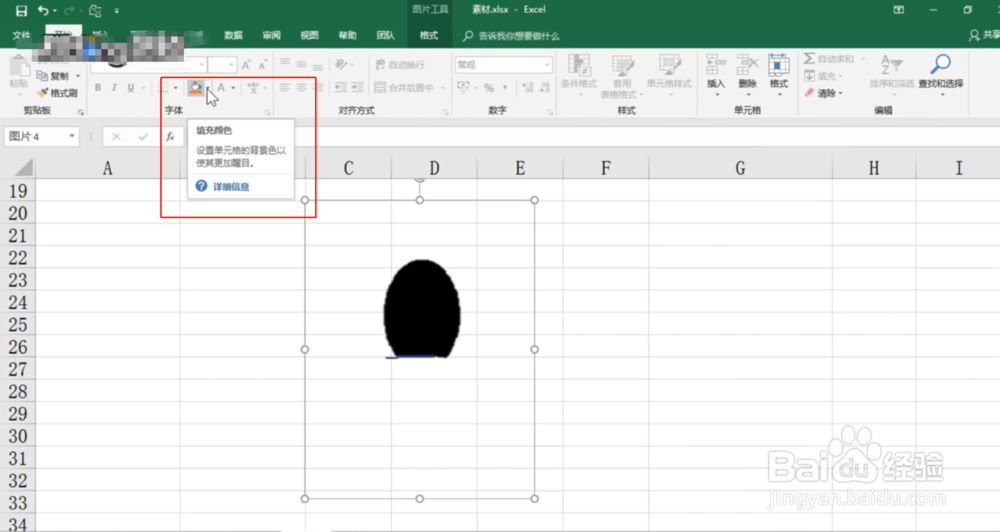Click the 排序和筛选 sort and filter icon

[892, 64]
